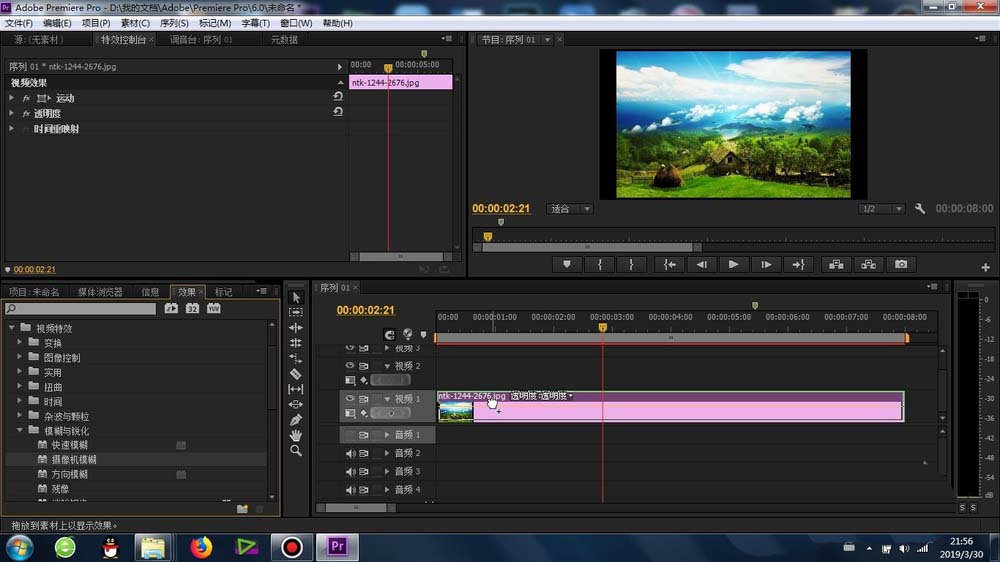Step forward one frame
The width and height of the screenshot is (1000, 562).
(x=766, y=265)
